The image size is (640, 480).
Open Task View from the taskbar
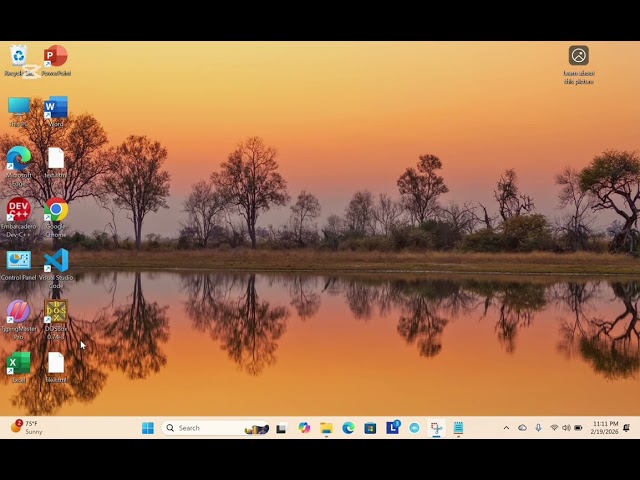click(x=281, y=428)
